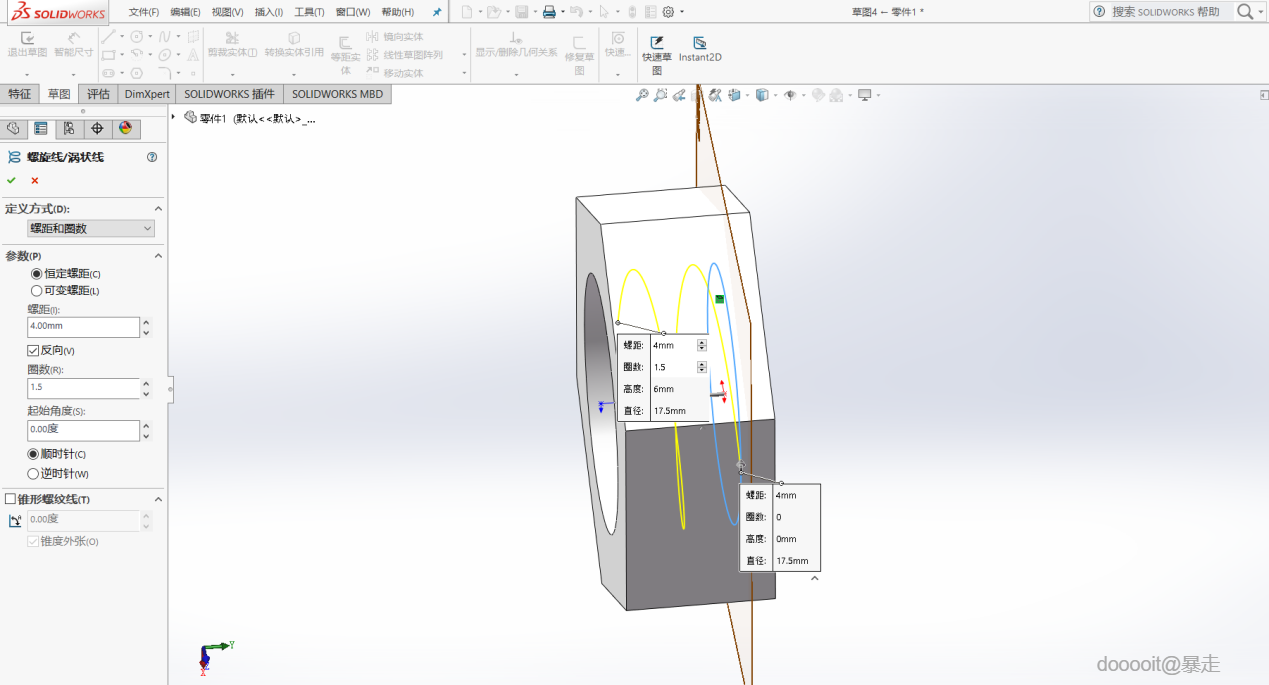Click the Print icon in toolbar
The image size is (1269, 685).
(549, 12)
